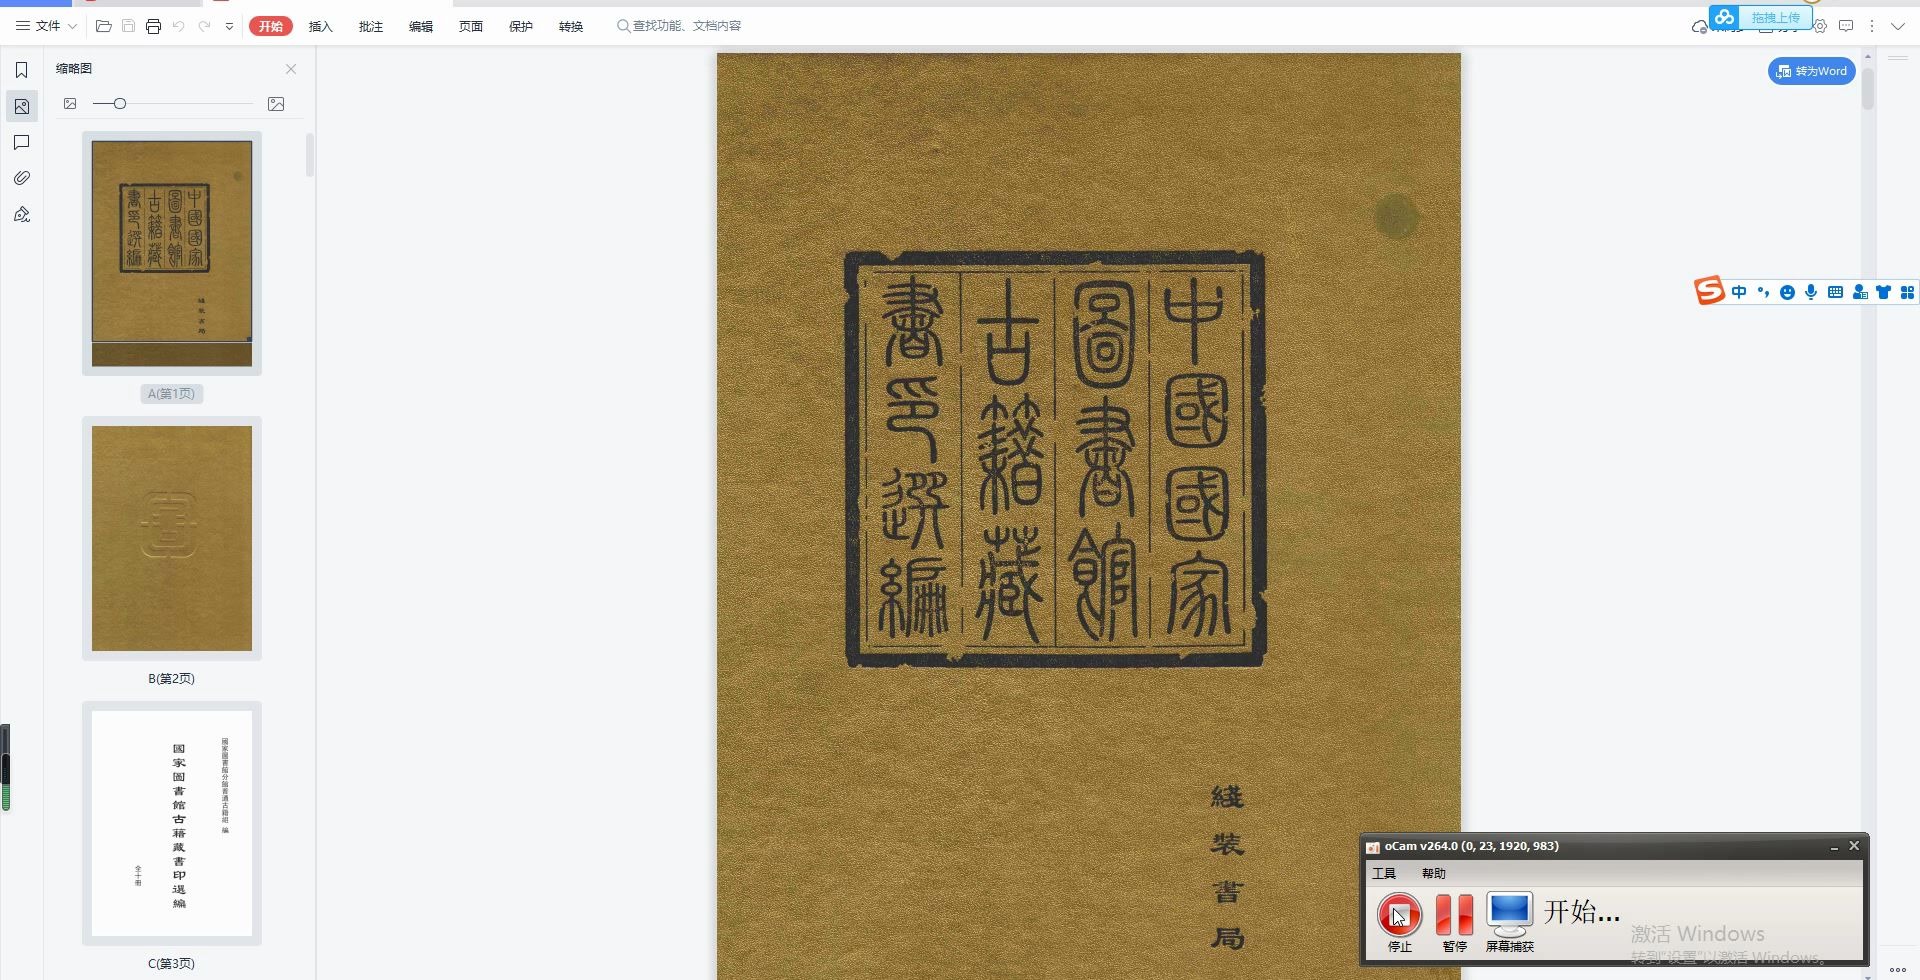Screen dimensions: 1920x980
Task: Click the save icon in toolbar
Action: pyautogui.click(x=128, y=26)
